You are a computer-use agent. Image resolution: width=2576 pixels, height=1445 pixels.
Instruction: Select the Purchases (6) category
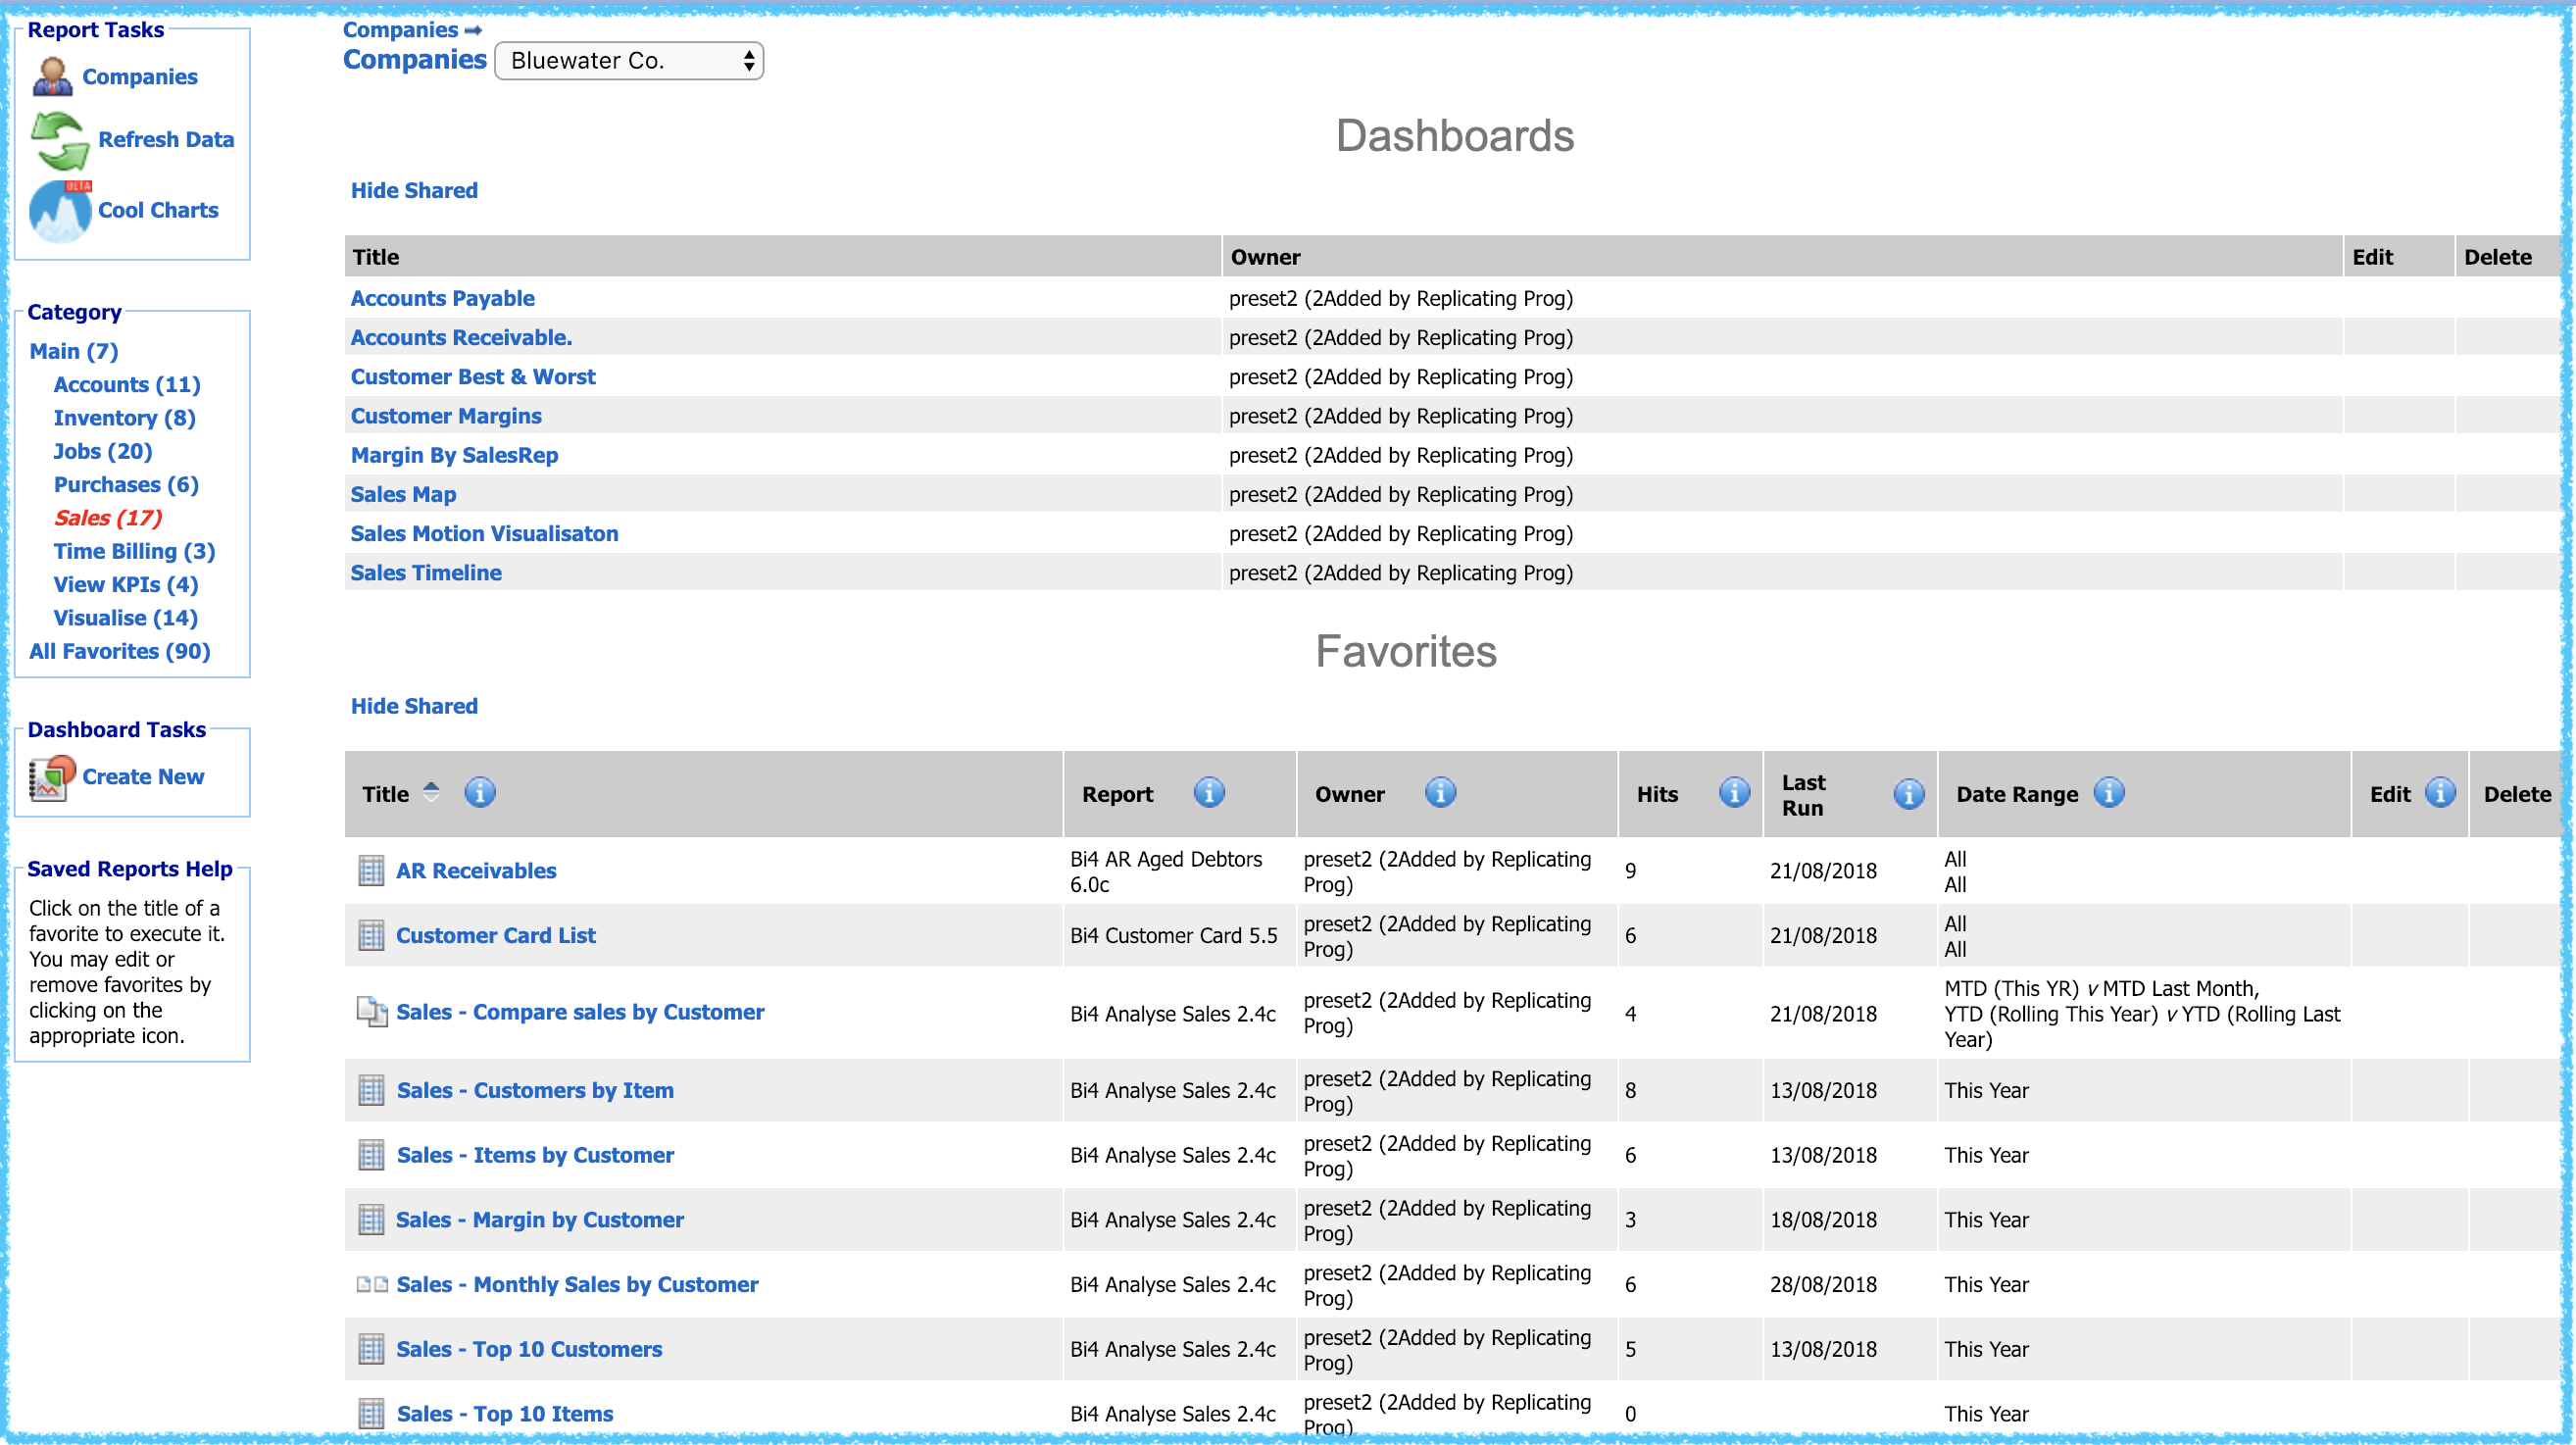click(126, 485)
